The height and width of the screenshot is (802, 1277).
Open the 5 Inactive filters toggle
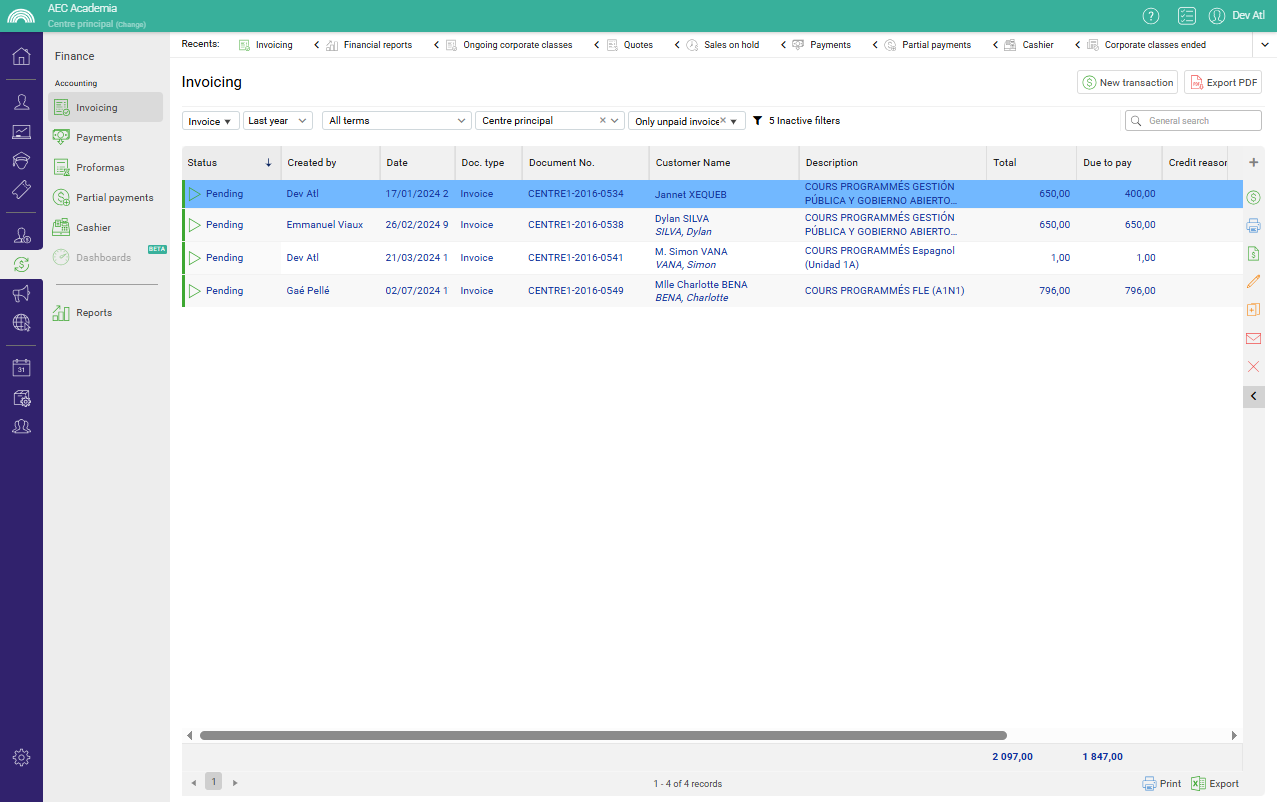(x=796, y=121)
